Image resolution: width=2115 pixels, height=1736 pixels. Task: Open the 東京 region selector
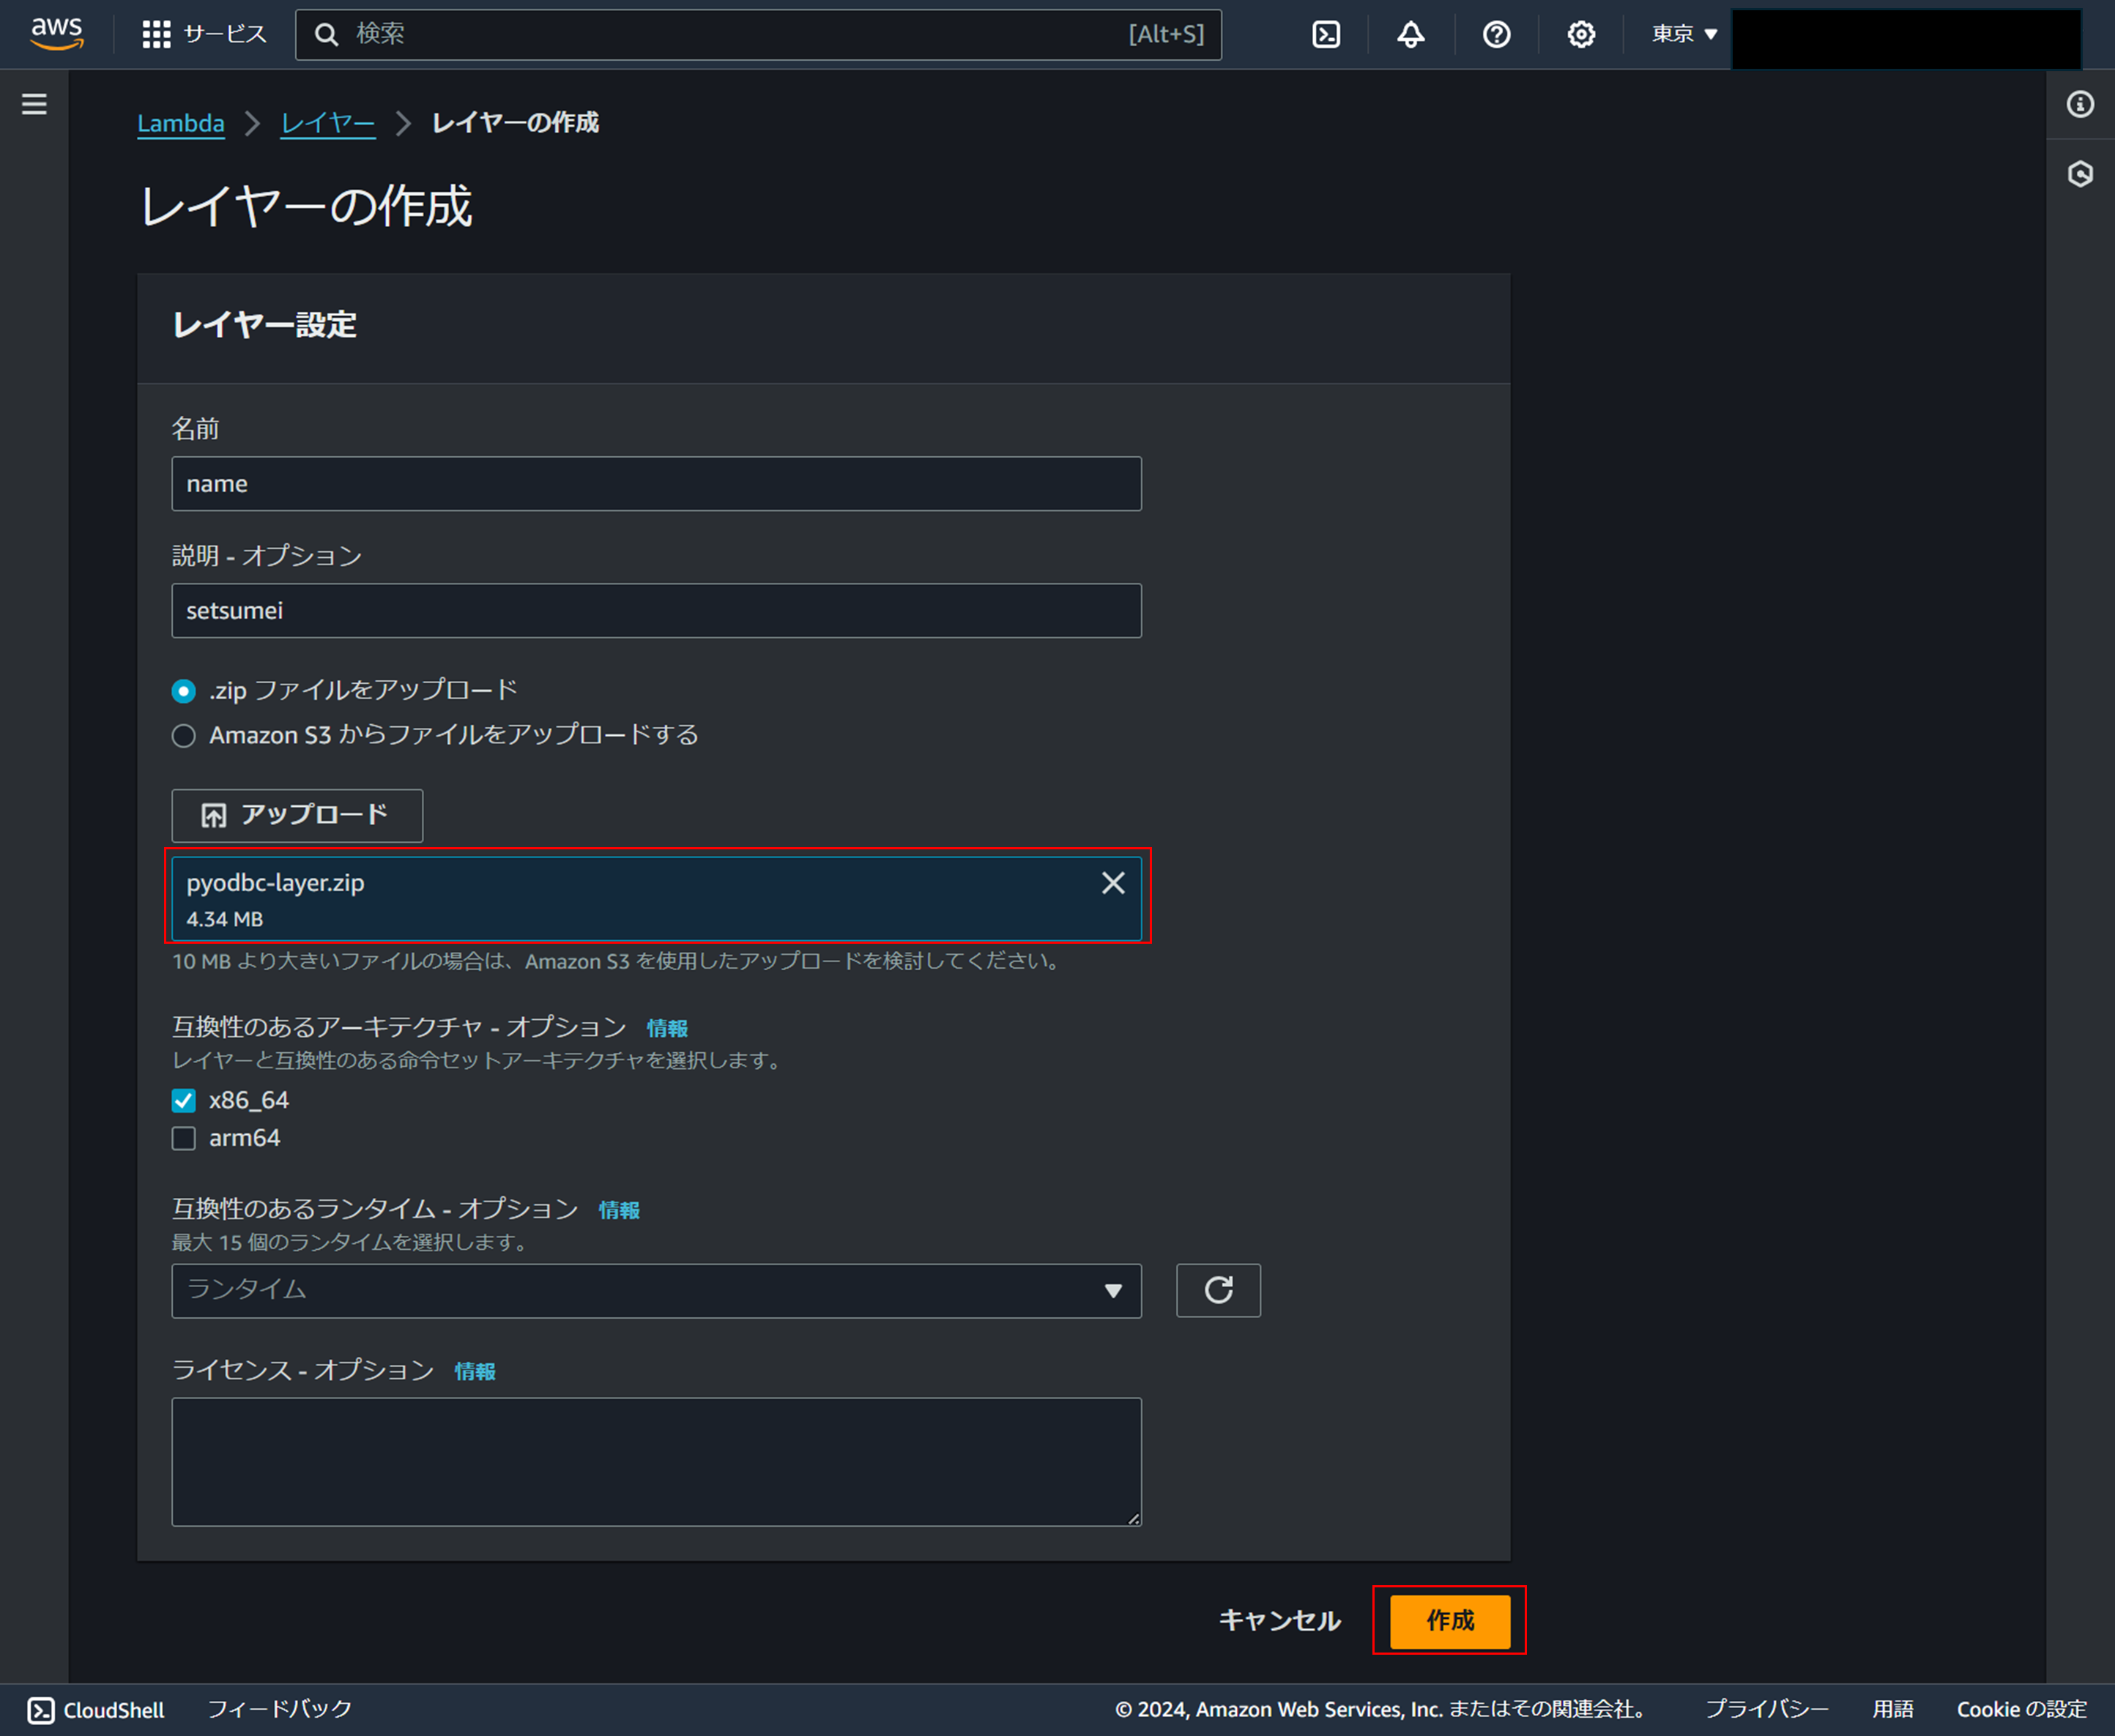tap(1681, 34)
